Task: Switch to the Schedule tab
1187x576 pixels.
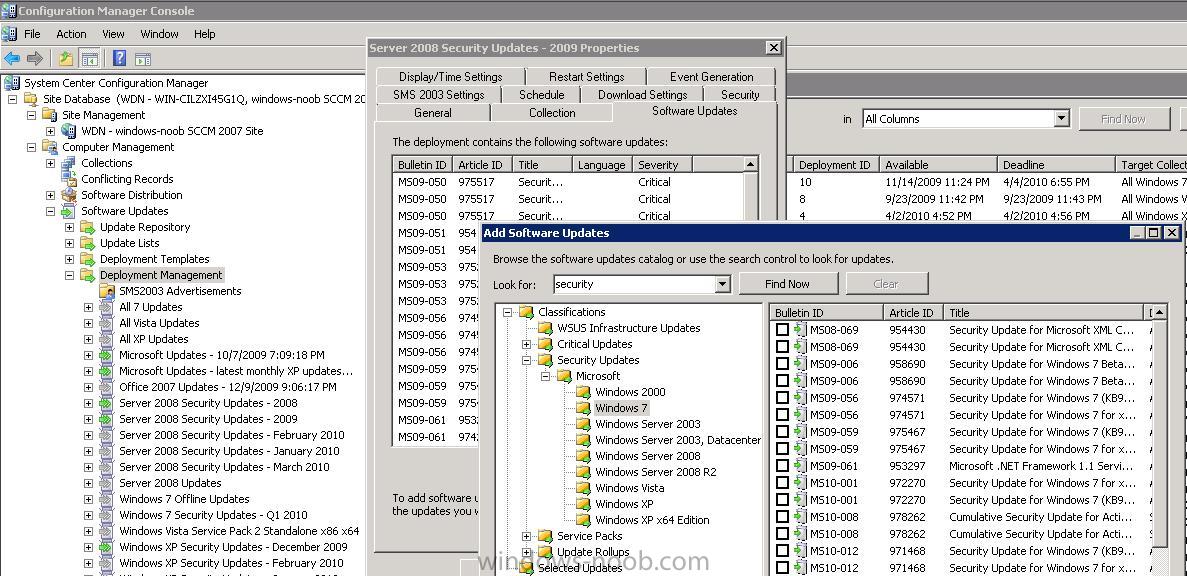Action: (541, 95)
